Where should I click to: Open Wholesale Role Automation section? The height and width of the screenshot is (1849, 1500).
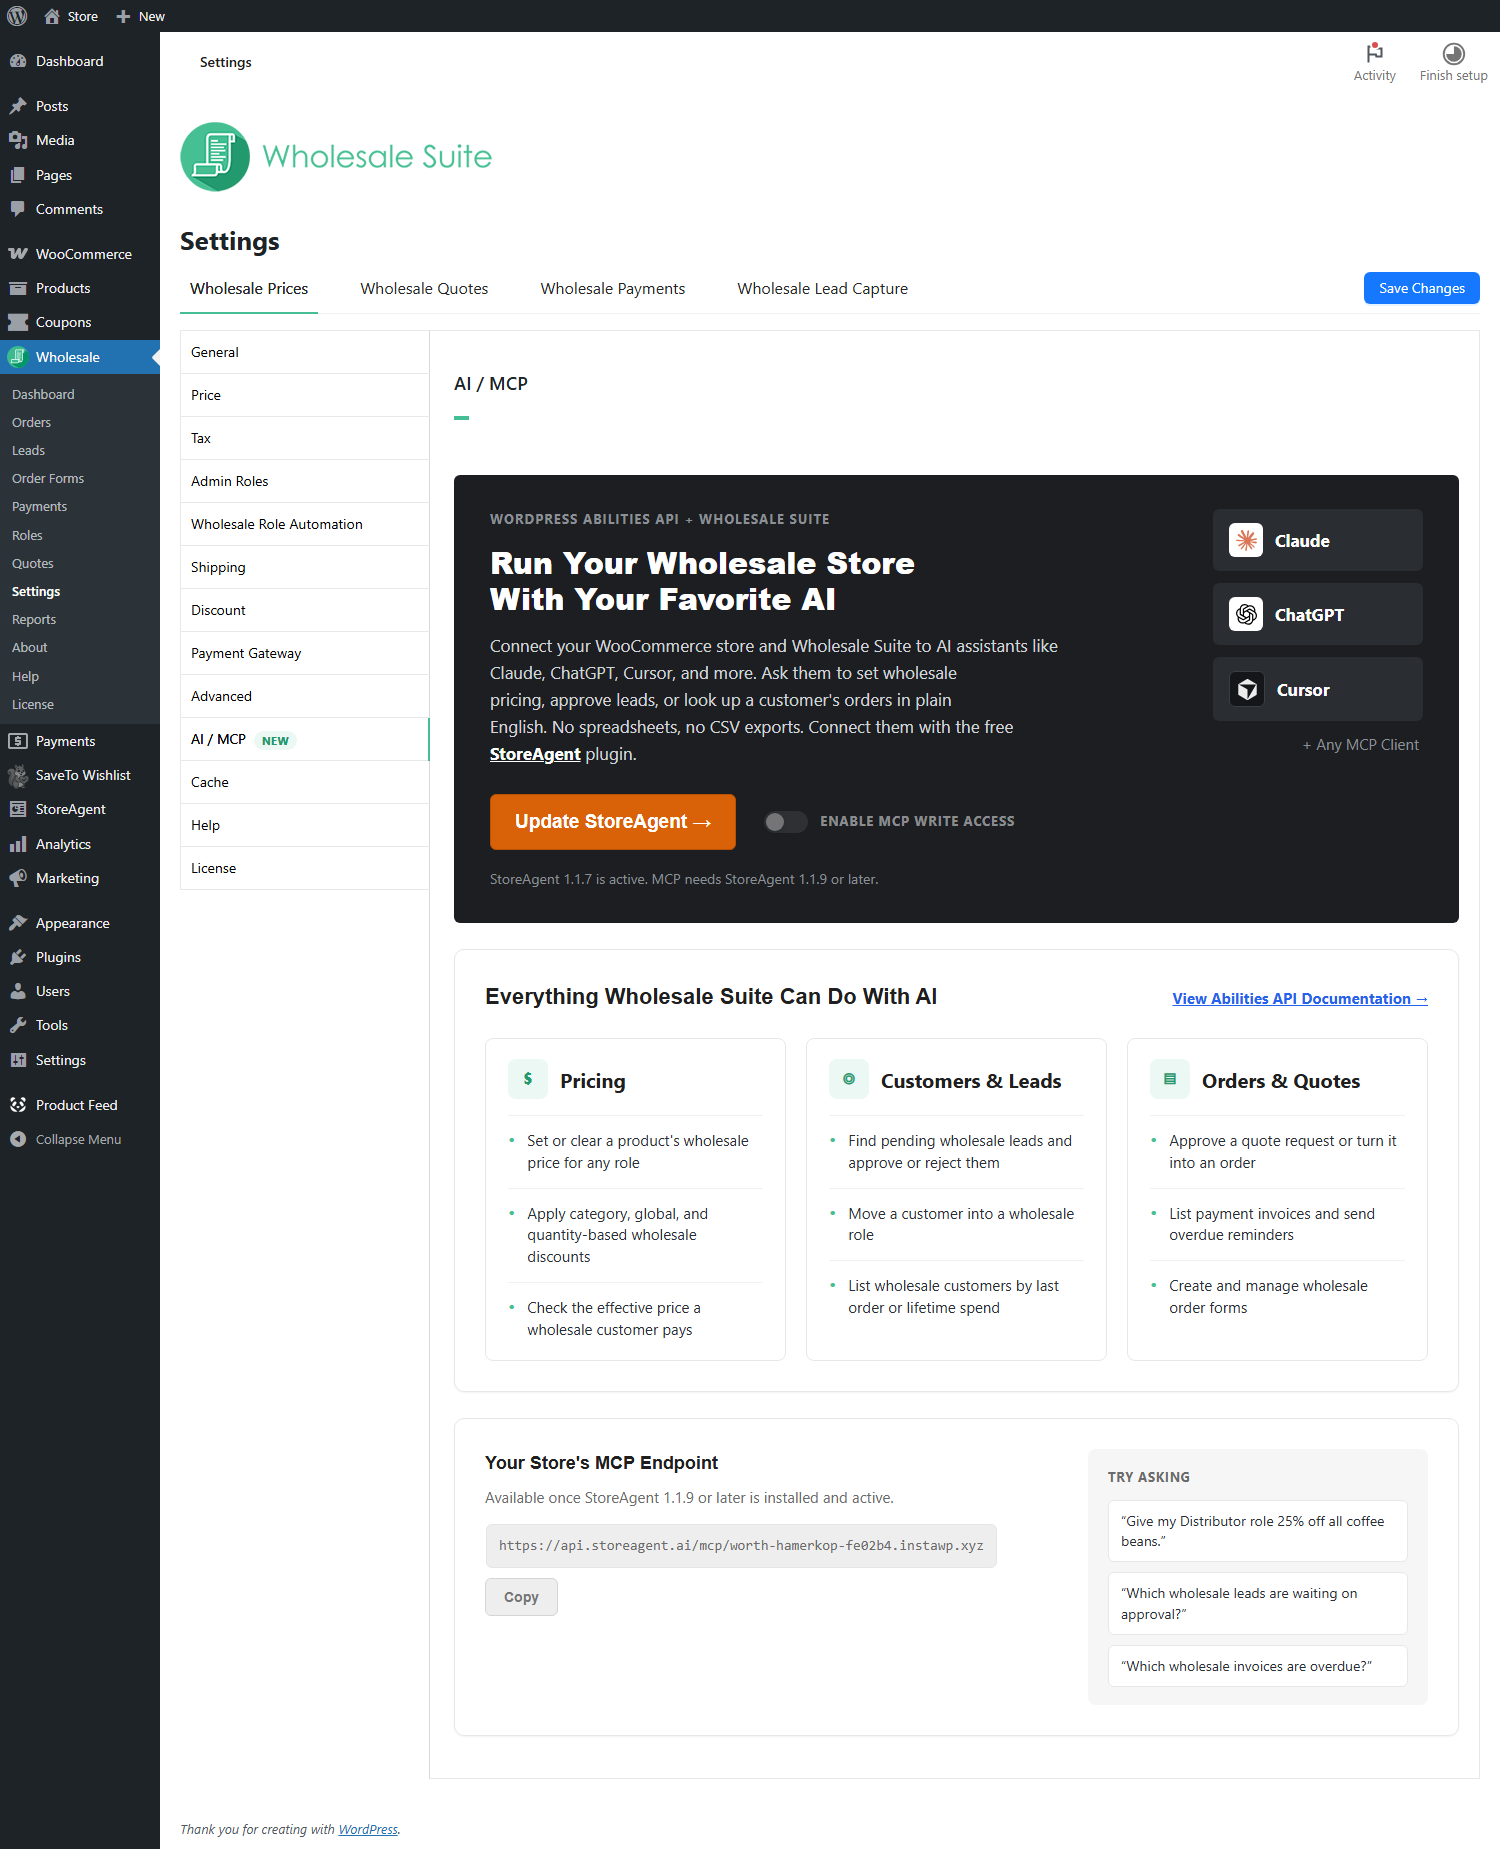(x=304, y=524)
